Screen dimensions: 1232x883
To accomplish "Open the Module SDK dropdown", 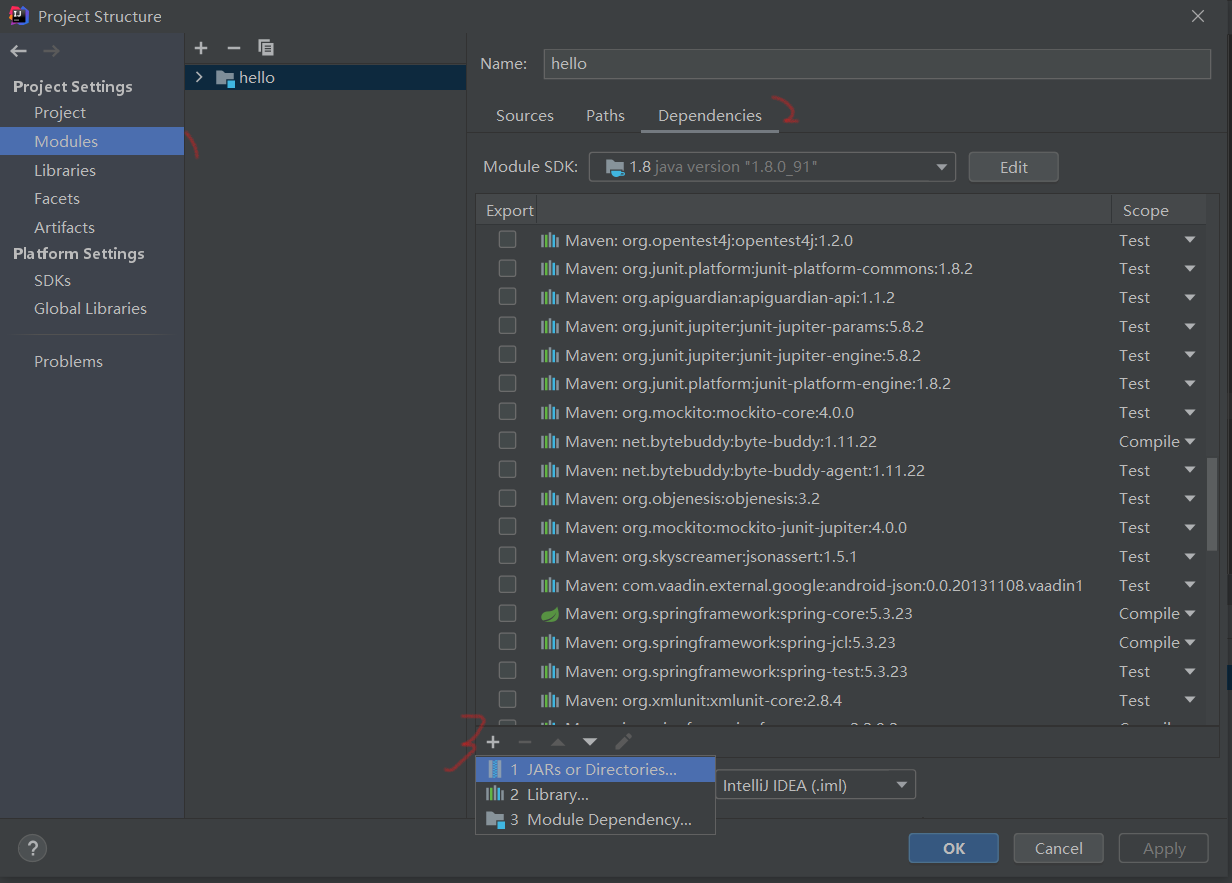I will coord(772,167).
